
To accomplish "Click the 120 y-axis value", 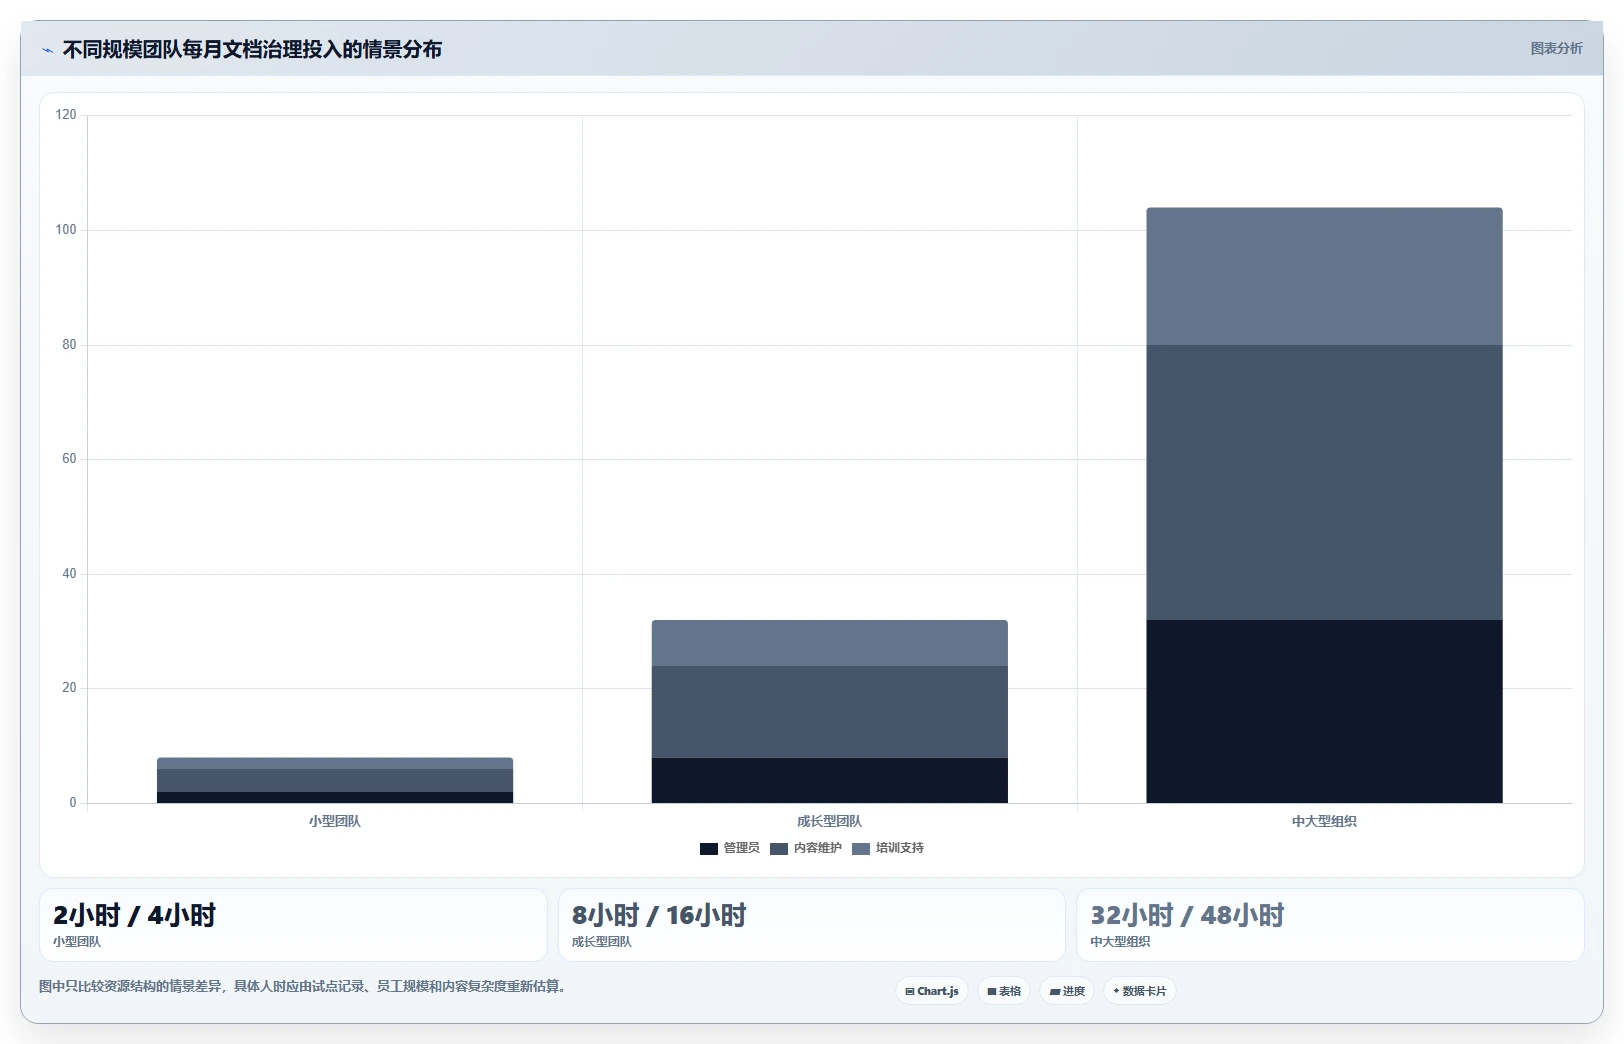I will [x=66, y=115].
